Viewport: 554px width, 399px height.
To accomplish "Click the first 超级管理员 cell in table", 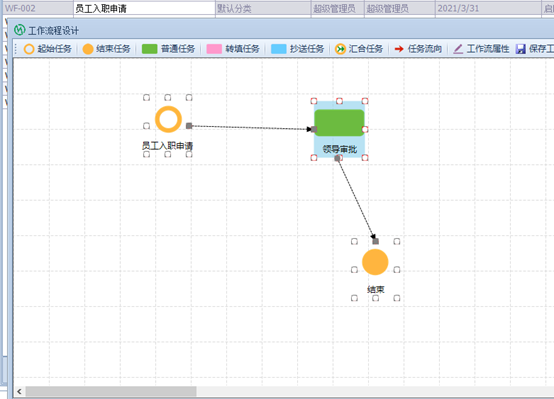I will point(337,8).
